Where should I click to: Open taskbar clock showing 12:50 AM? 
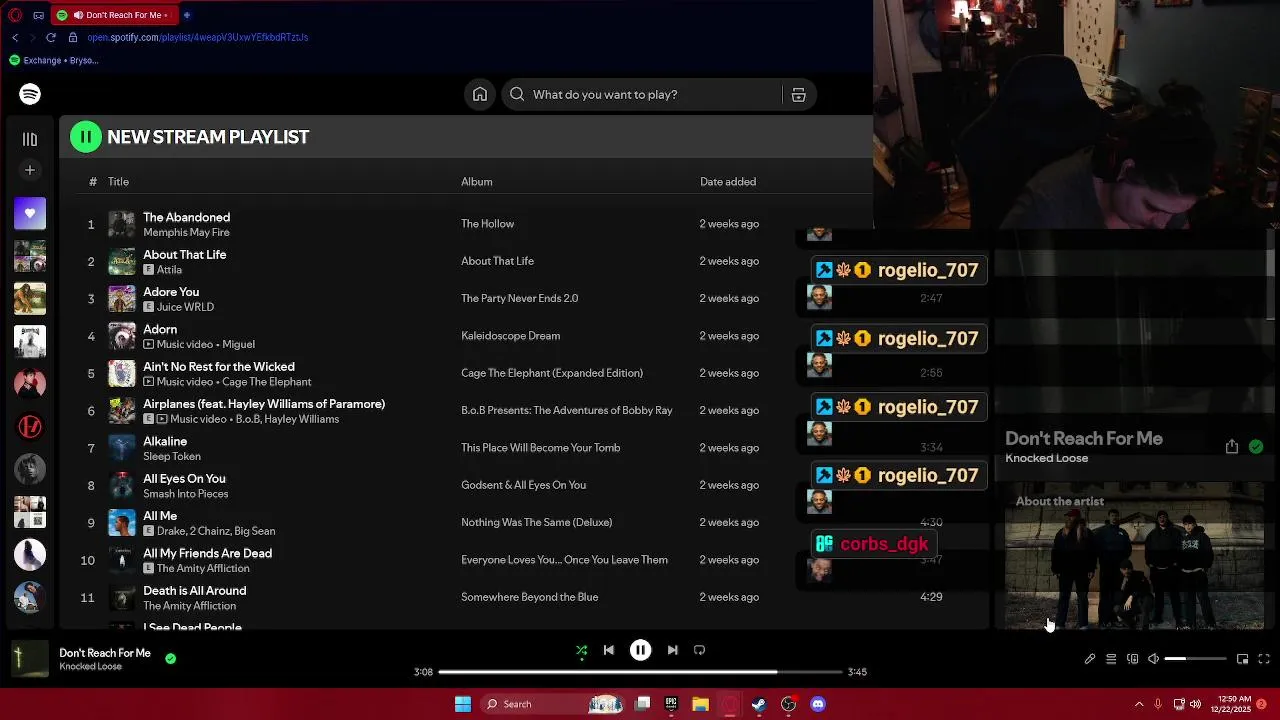[1235, 704]
